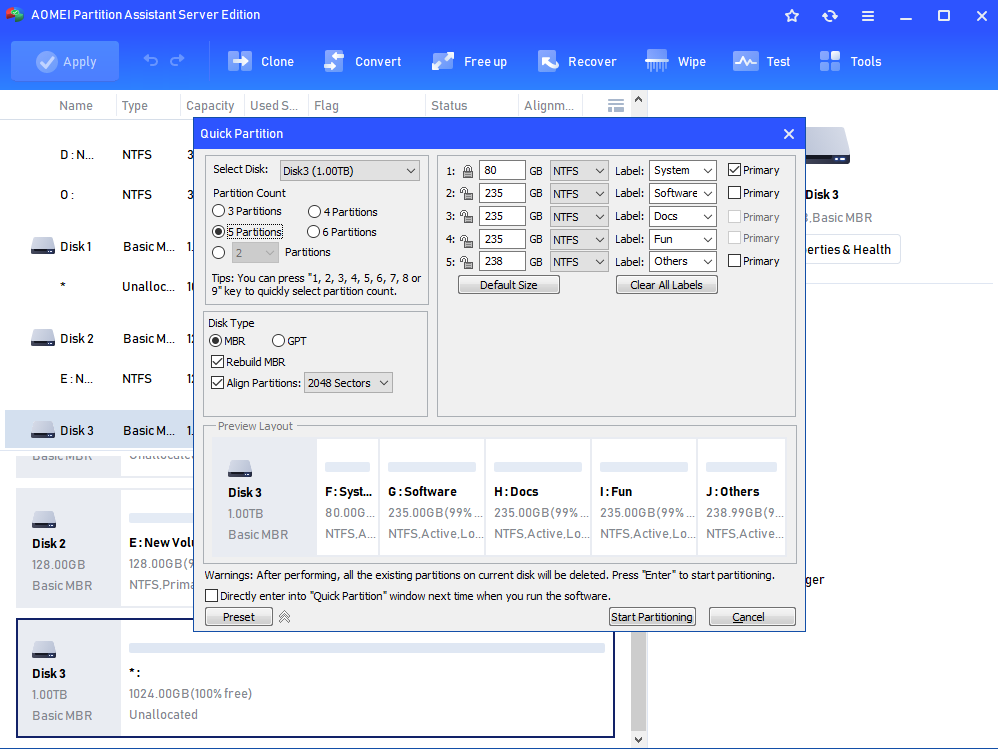Cancel the Quick Partition dialog
The height and width of the screenshot is (749, 998).
(x=752, y=617)
